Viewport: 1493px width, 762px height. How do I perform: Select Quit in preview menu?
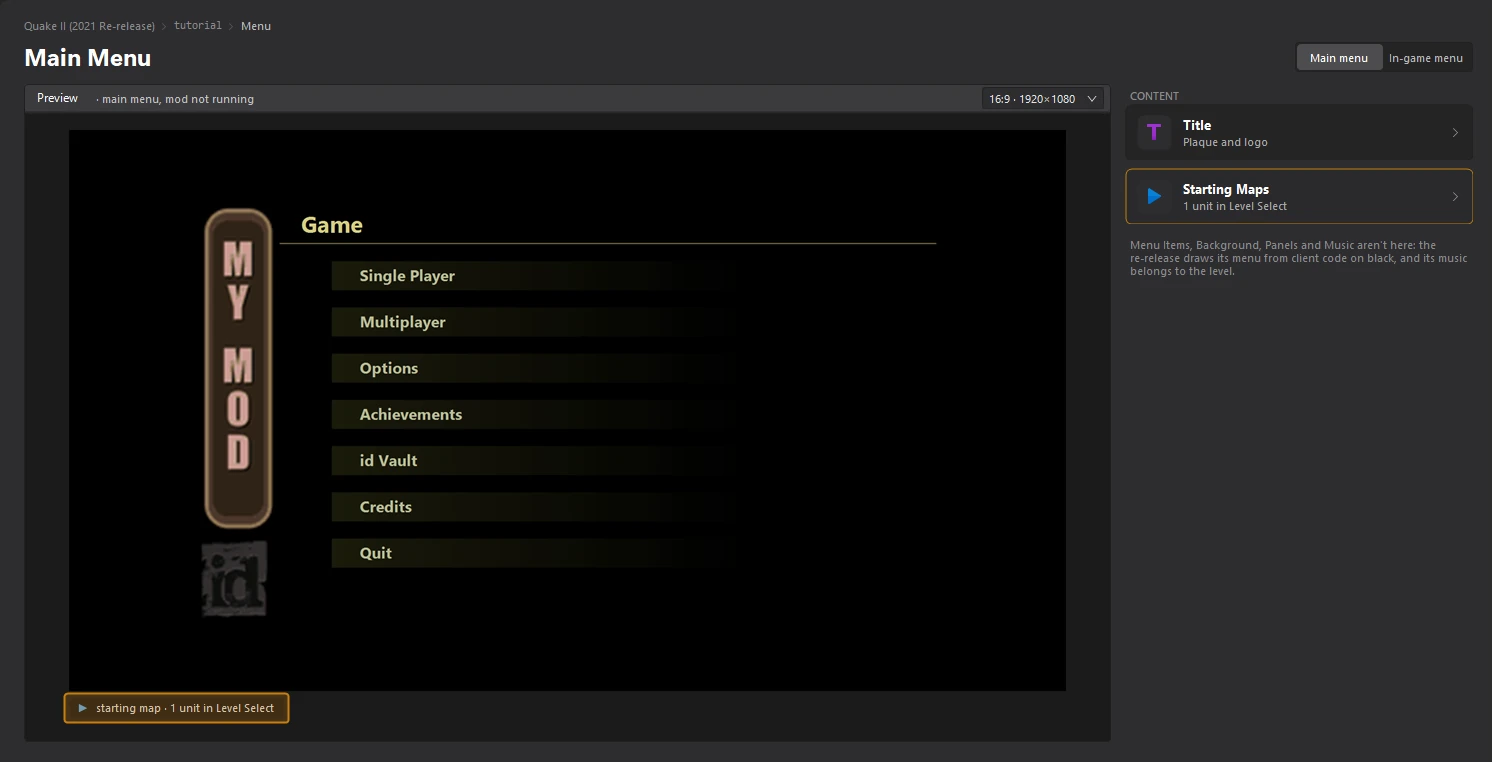[x=532, y=553]
